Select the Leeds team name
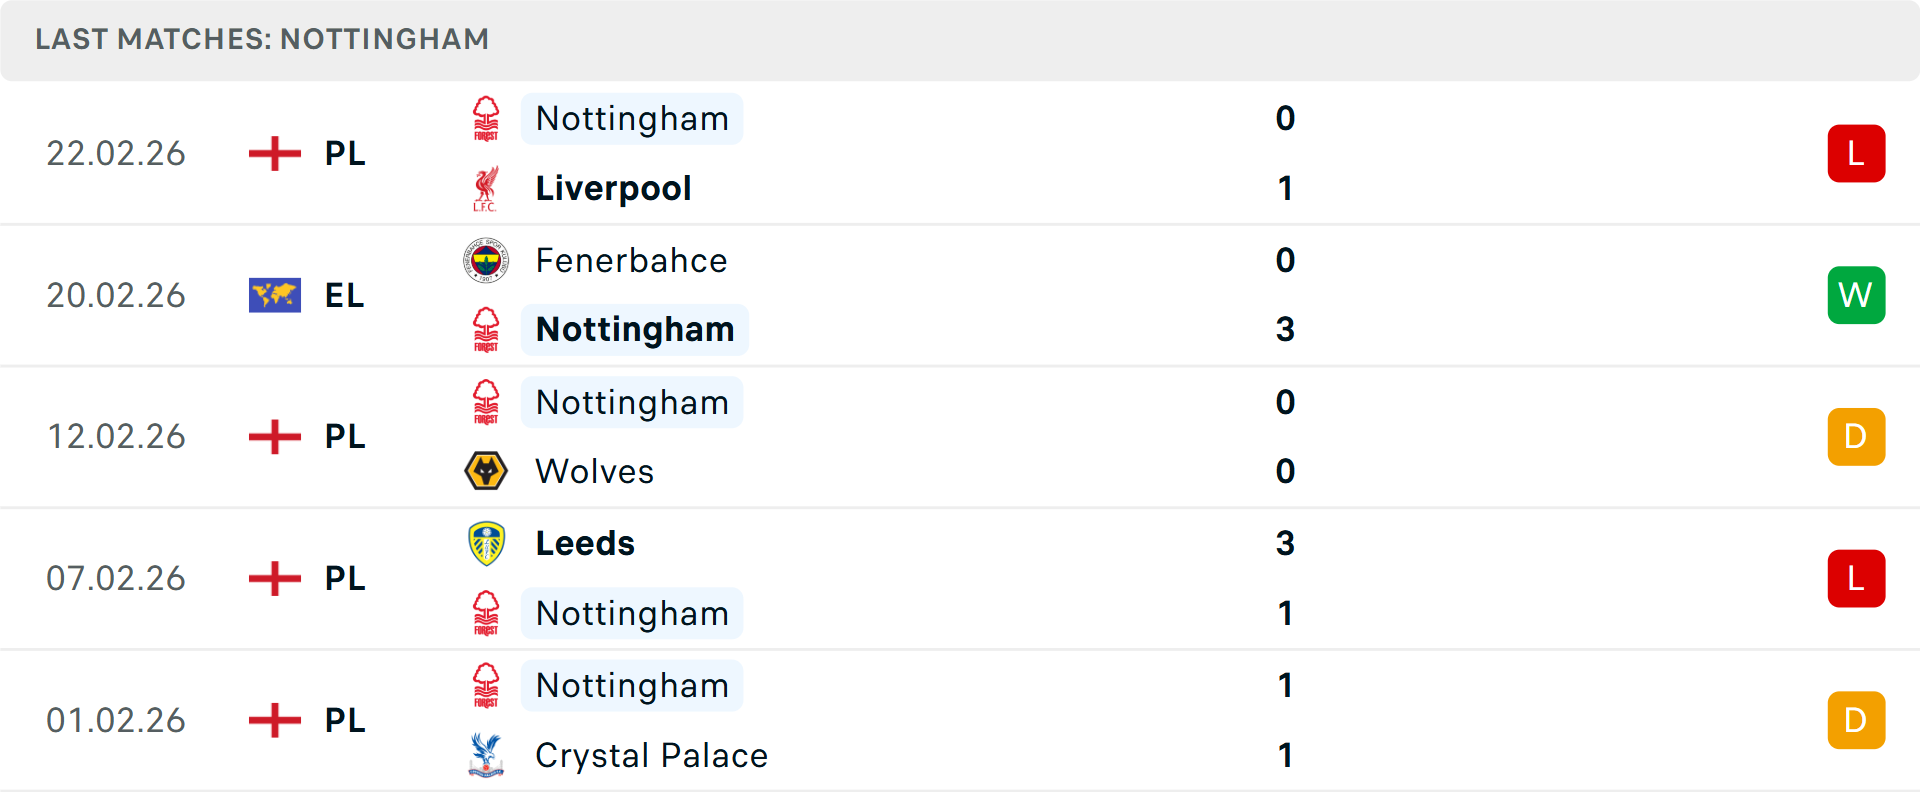This screenshot has width=1920, height=792. [585, 544]
